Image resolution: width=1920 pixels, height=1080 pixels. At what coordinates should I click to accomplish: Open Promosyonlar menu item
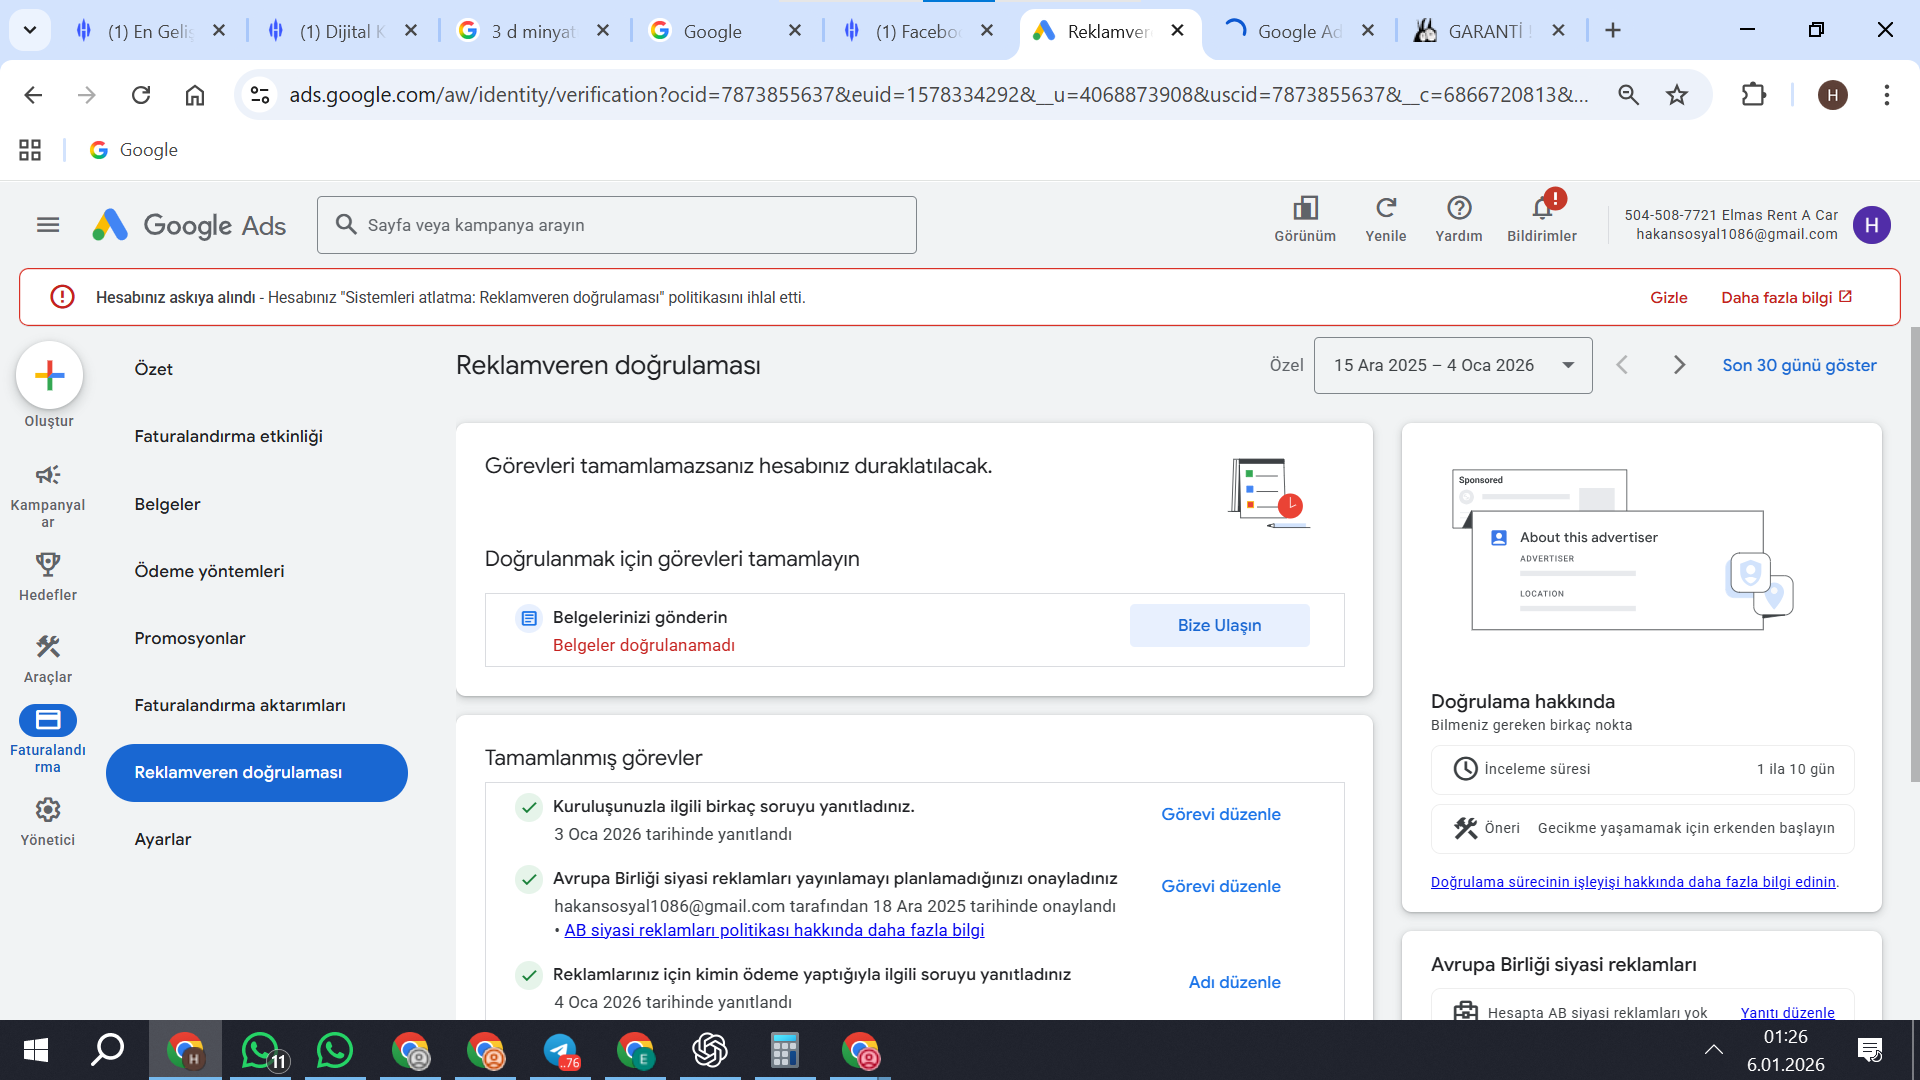click(x=190, y=639)
